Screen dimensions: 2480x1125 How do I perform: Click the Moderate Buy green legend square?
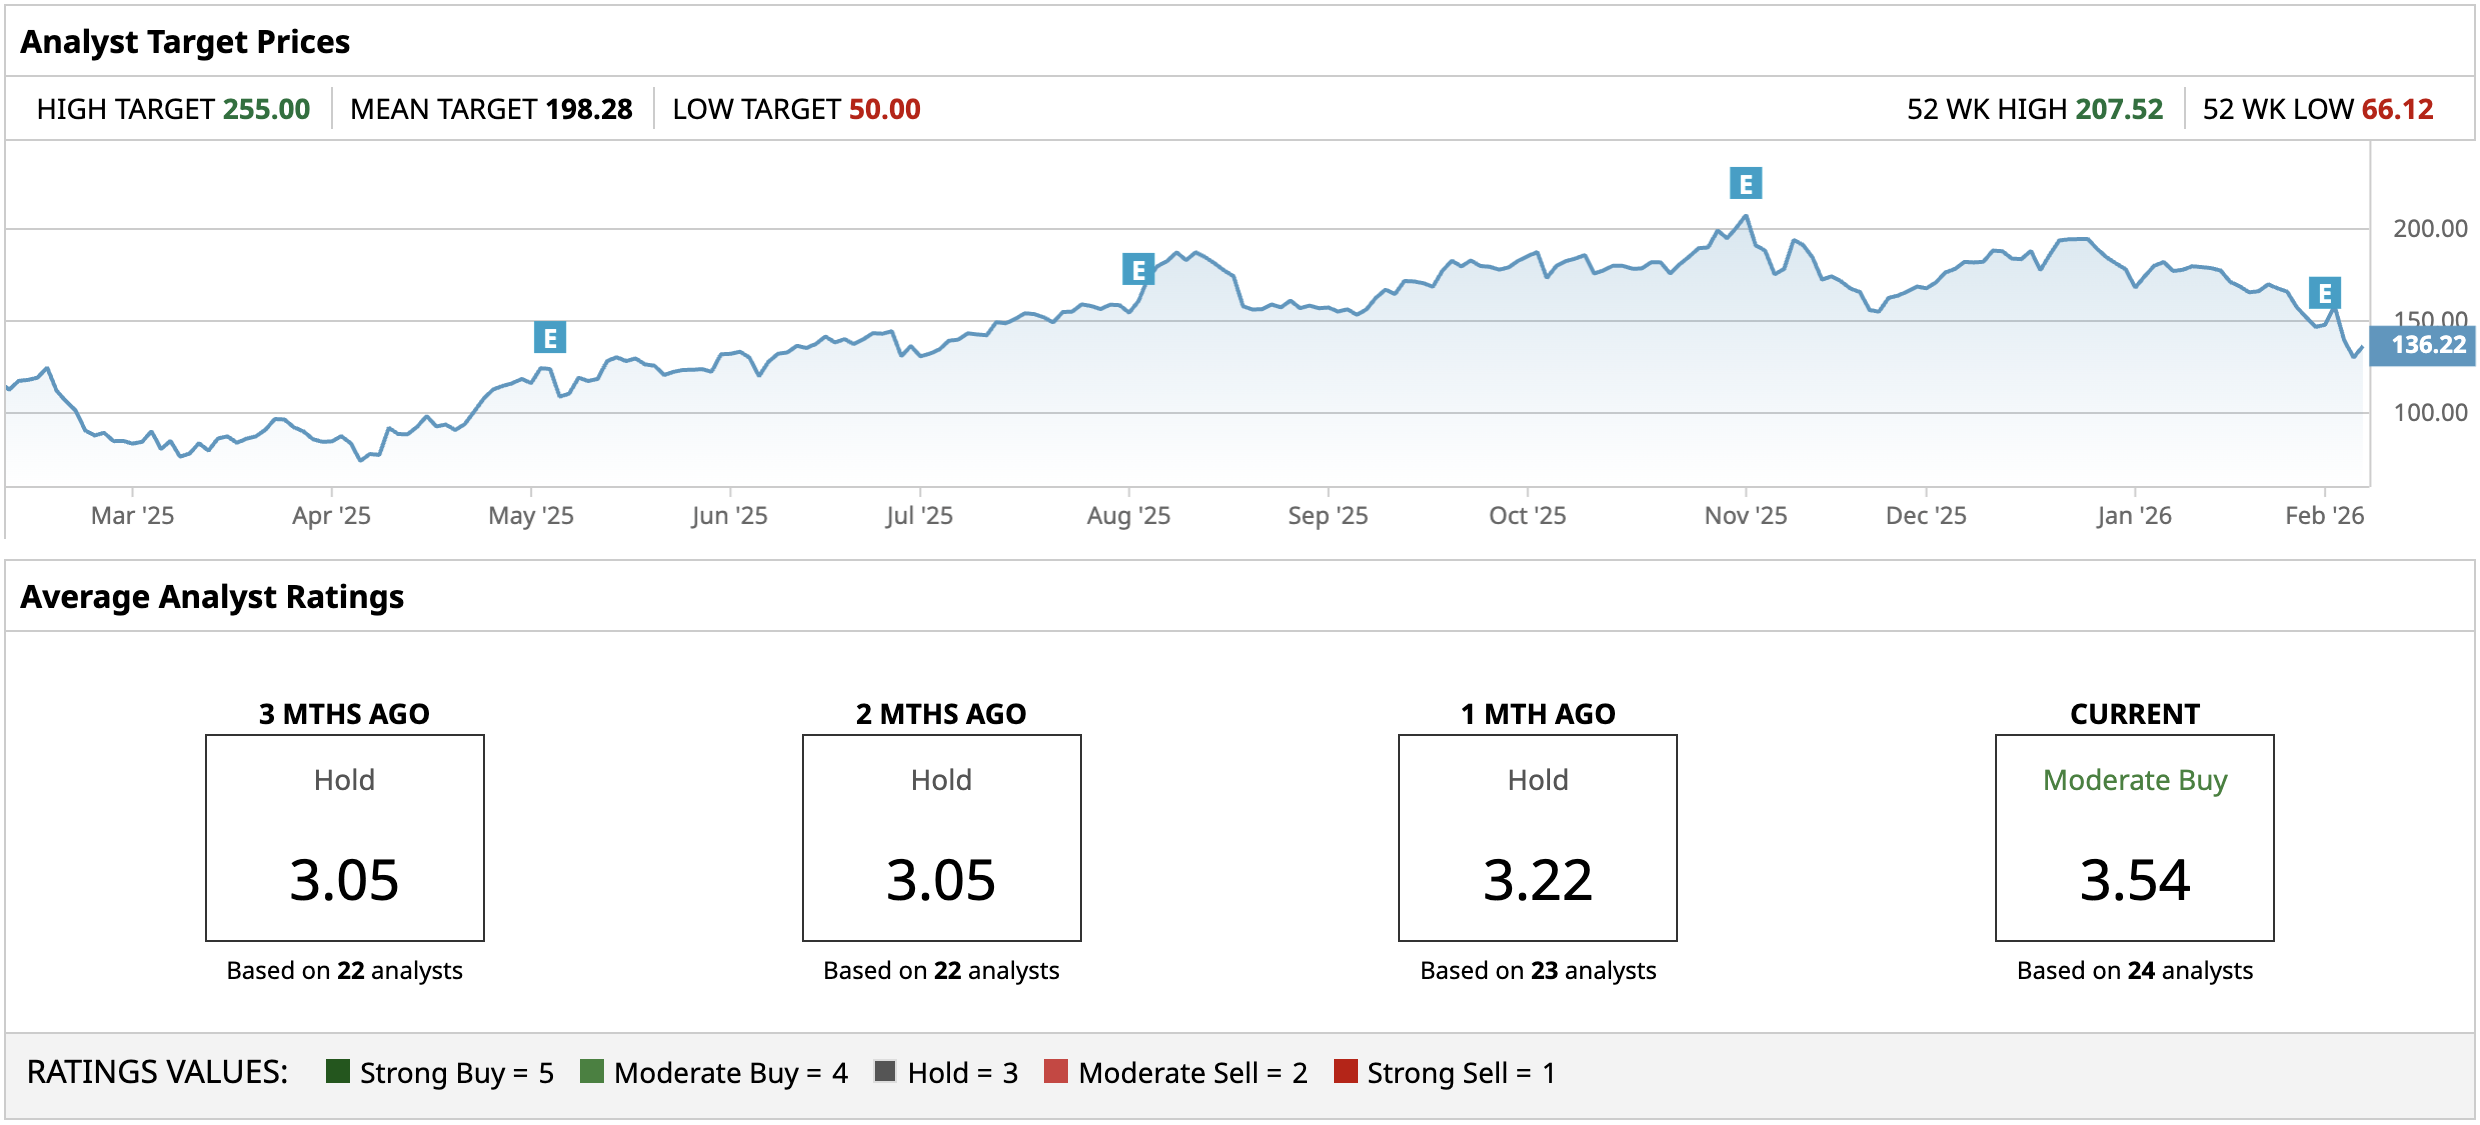(592, 1071)
